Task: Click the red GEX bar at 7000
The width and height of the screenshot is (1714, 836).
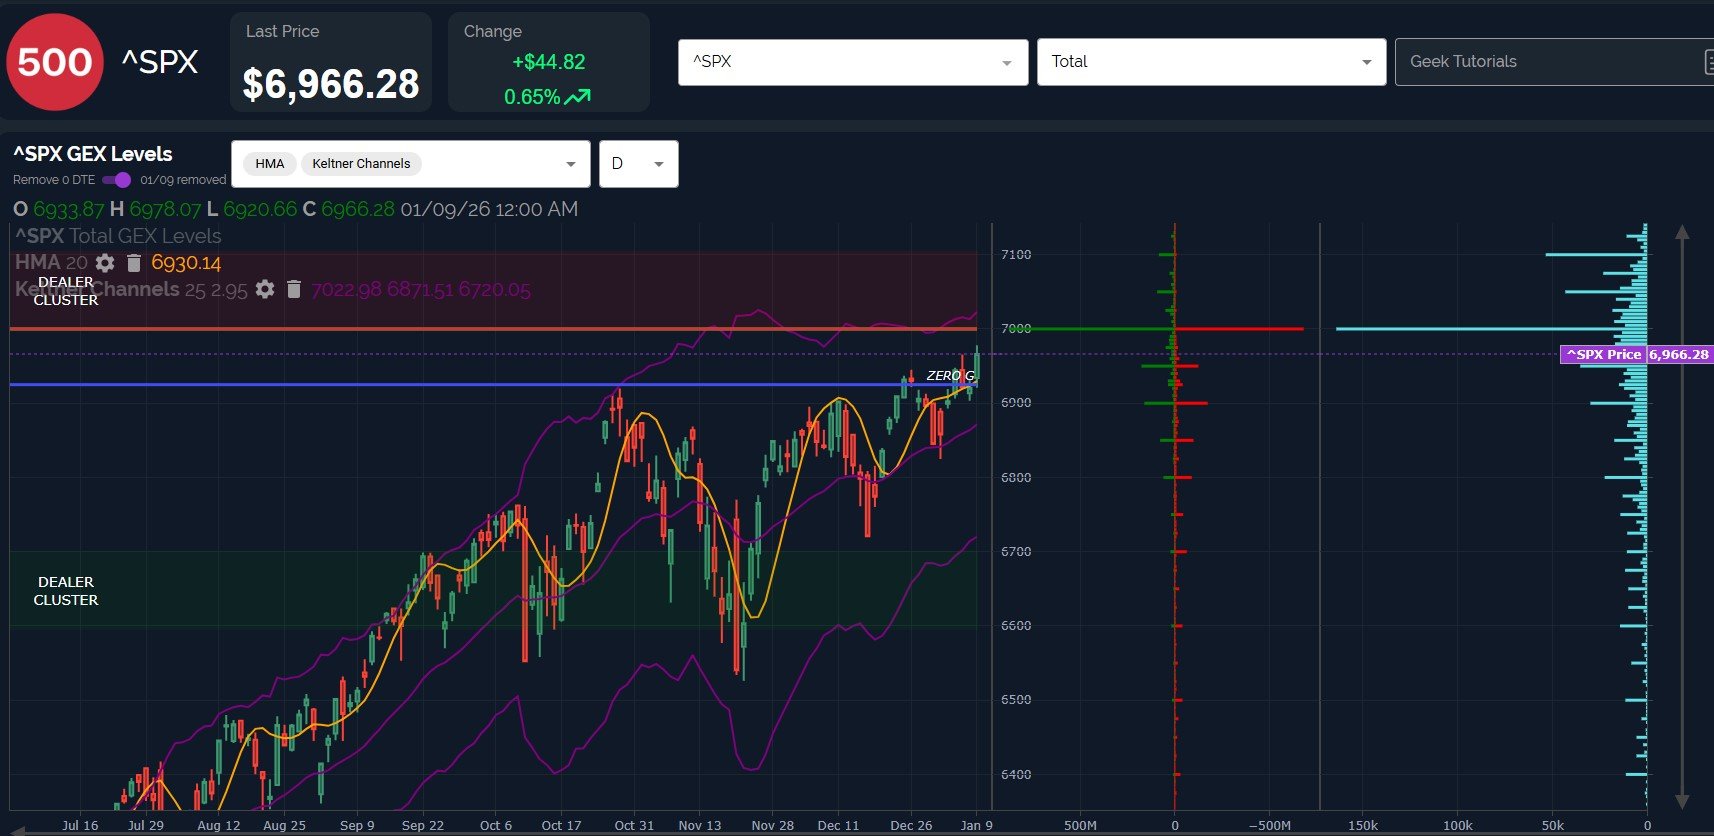Action: (1239, 328)
